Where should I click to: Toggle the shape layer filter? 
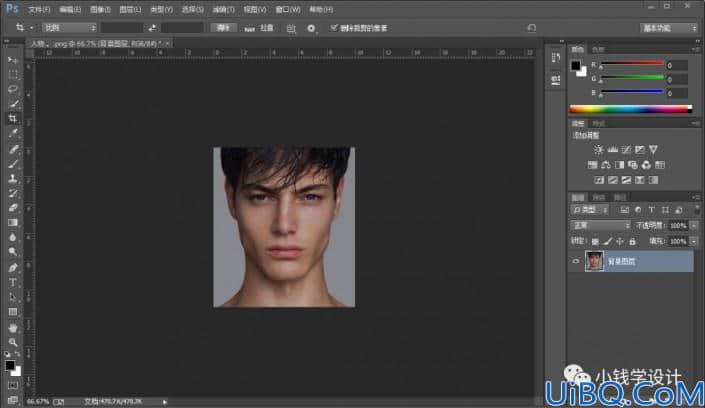(665, 210)
